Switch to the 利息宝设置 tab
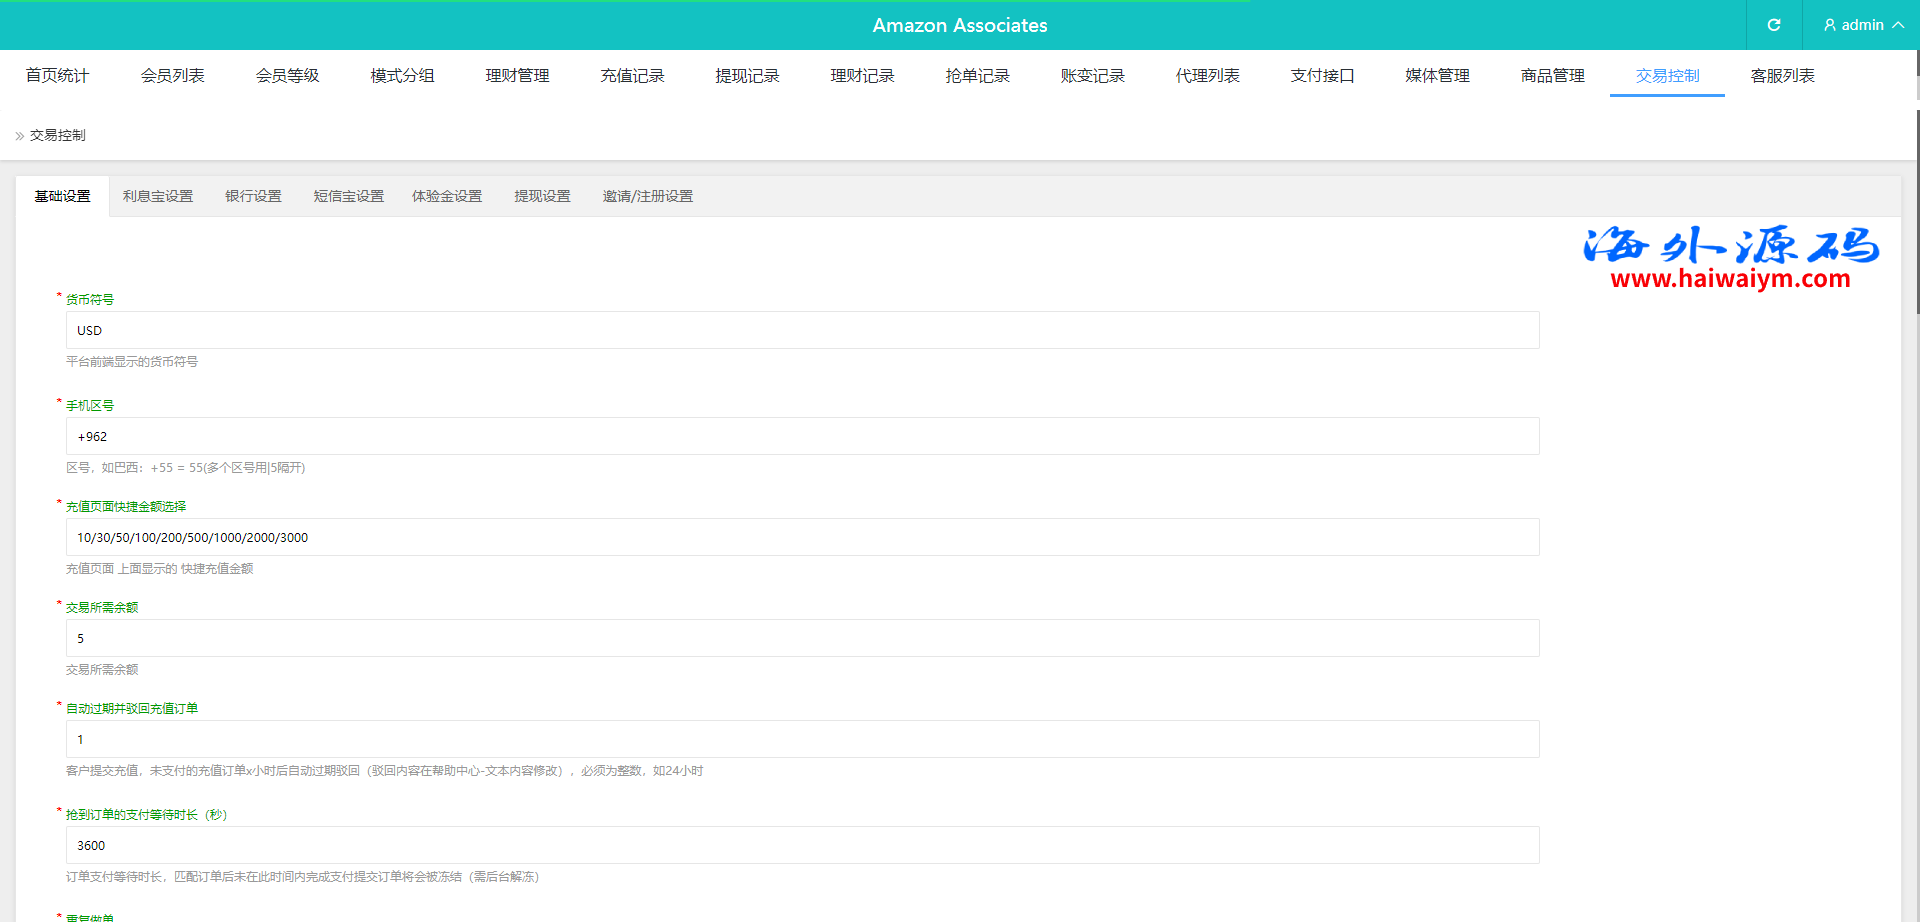 point(158,197)
